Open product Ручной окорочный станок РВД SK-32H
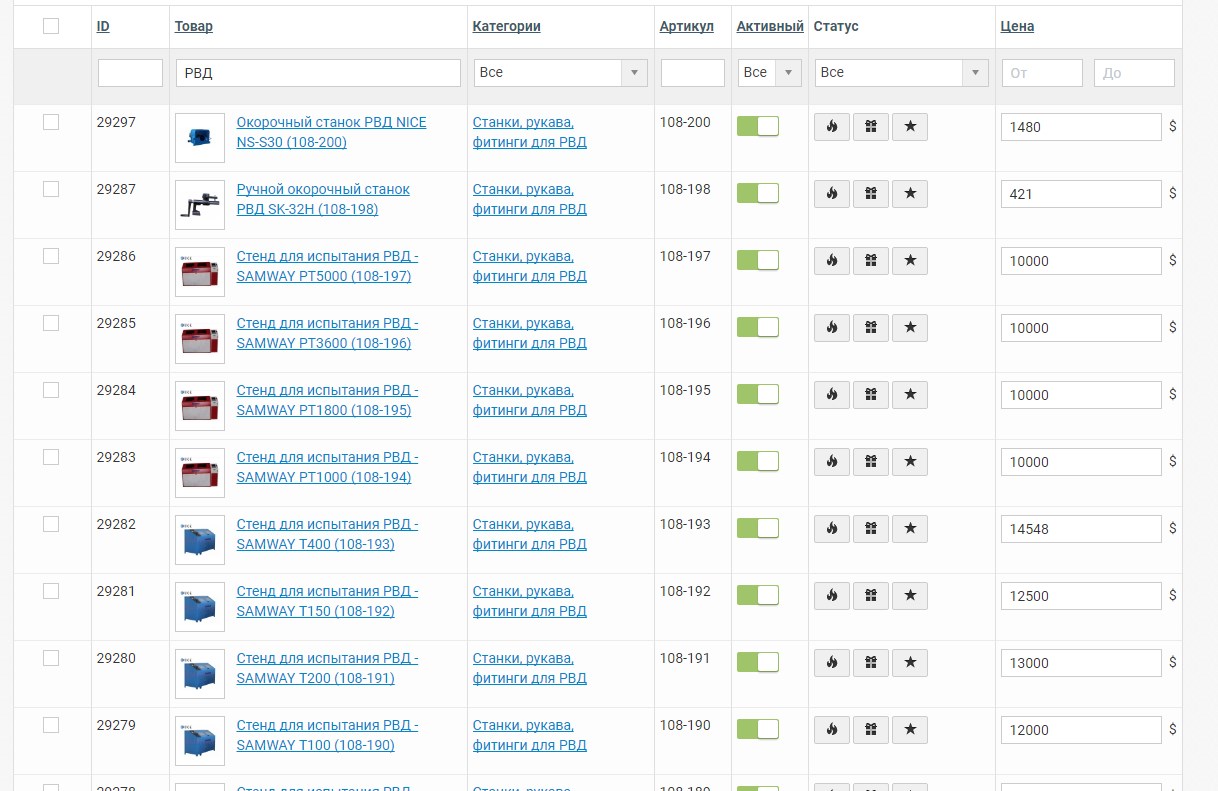This screenshot has height=791, width=1218. tap(323, 199)
